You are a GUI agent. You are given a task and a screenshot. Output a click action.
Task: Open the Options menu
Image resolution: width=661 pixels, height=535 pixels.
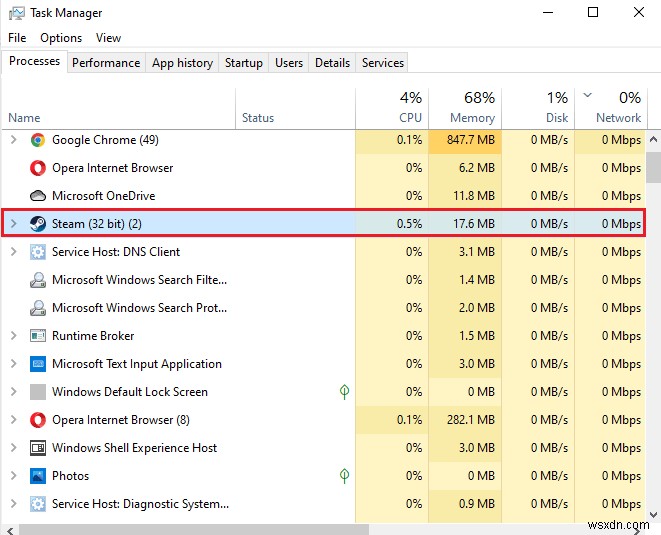tap(61, 38)
